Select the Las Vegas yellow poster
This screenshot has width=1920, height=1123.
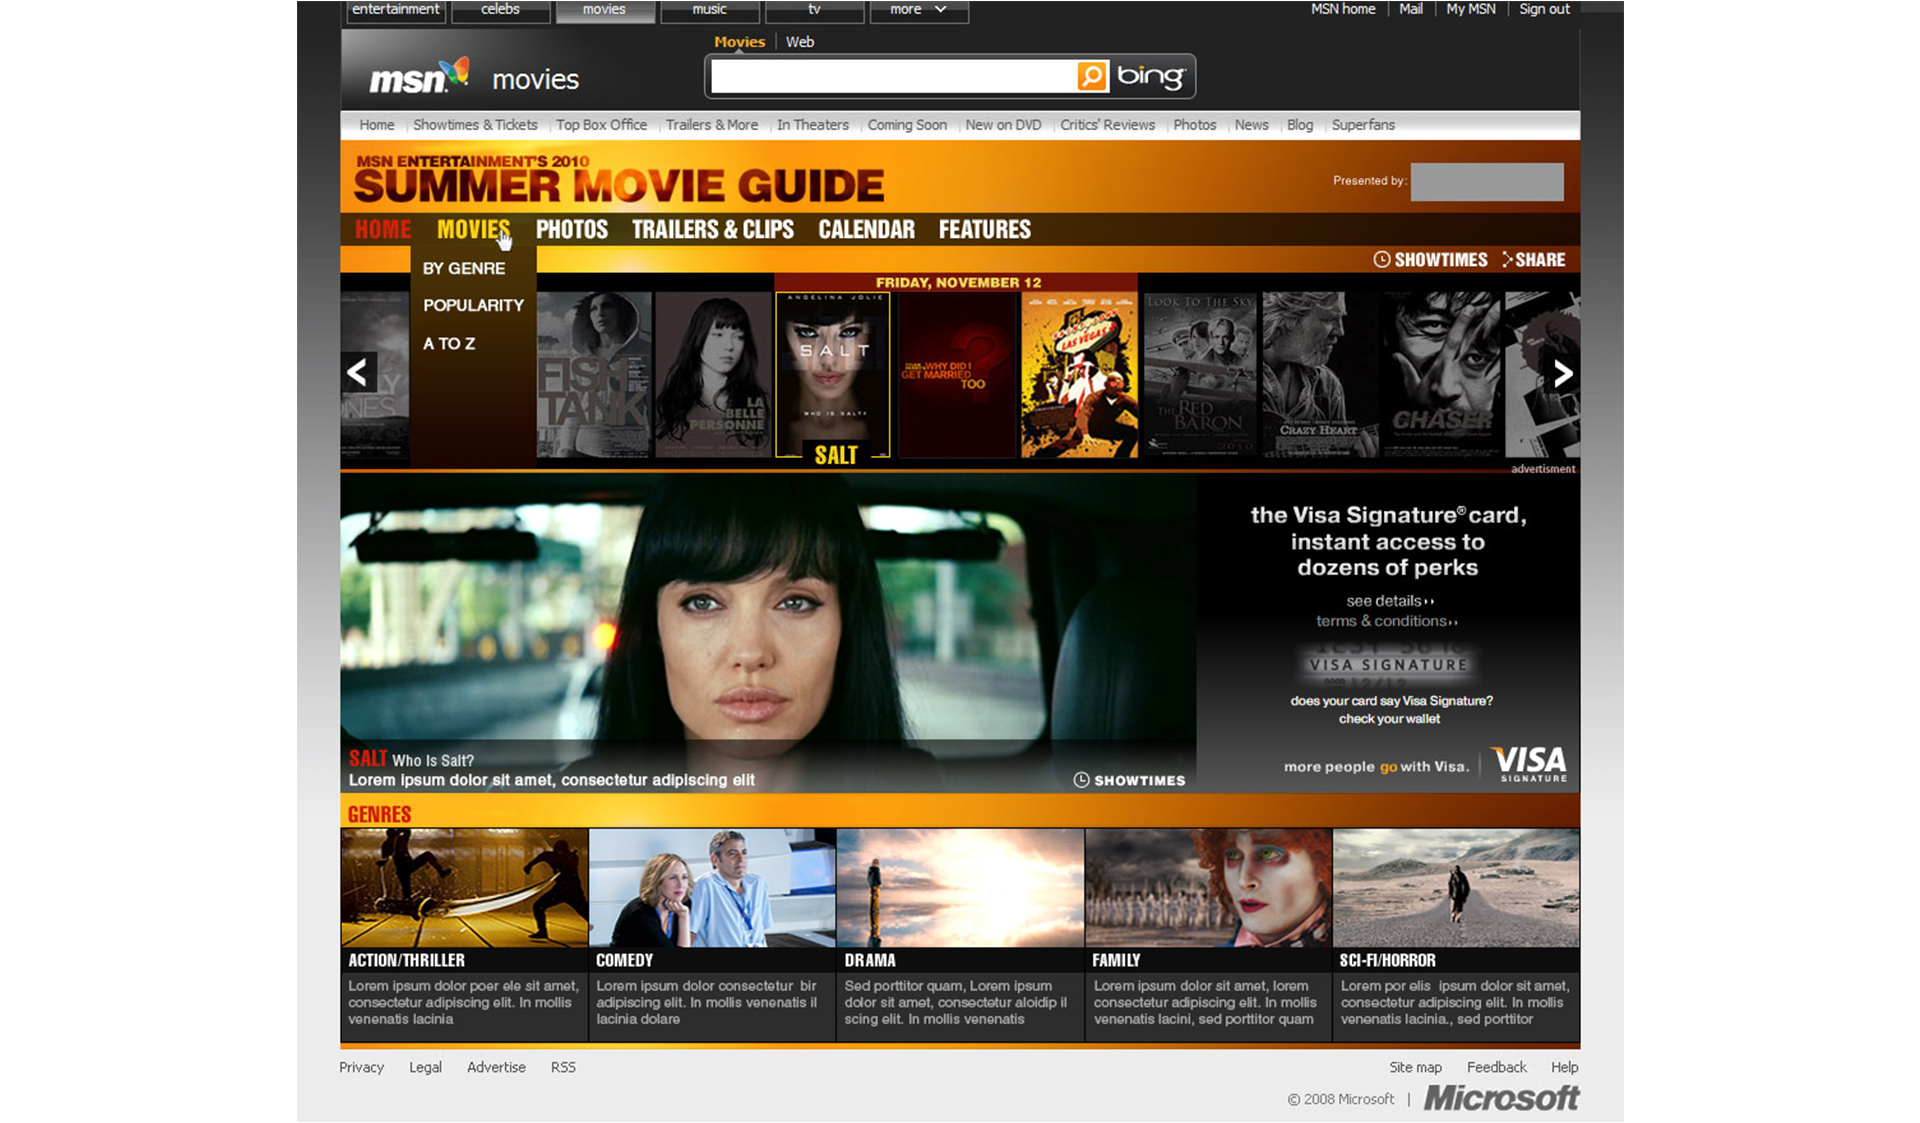coord(1079,375)
